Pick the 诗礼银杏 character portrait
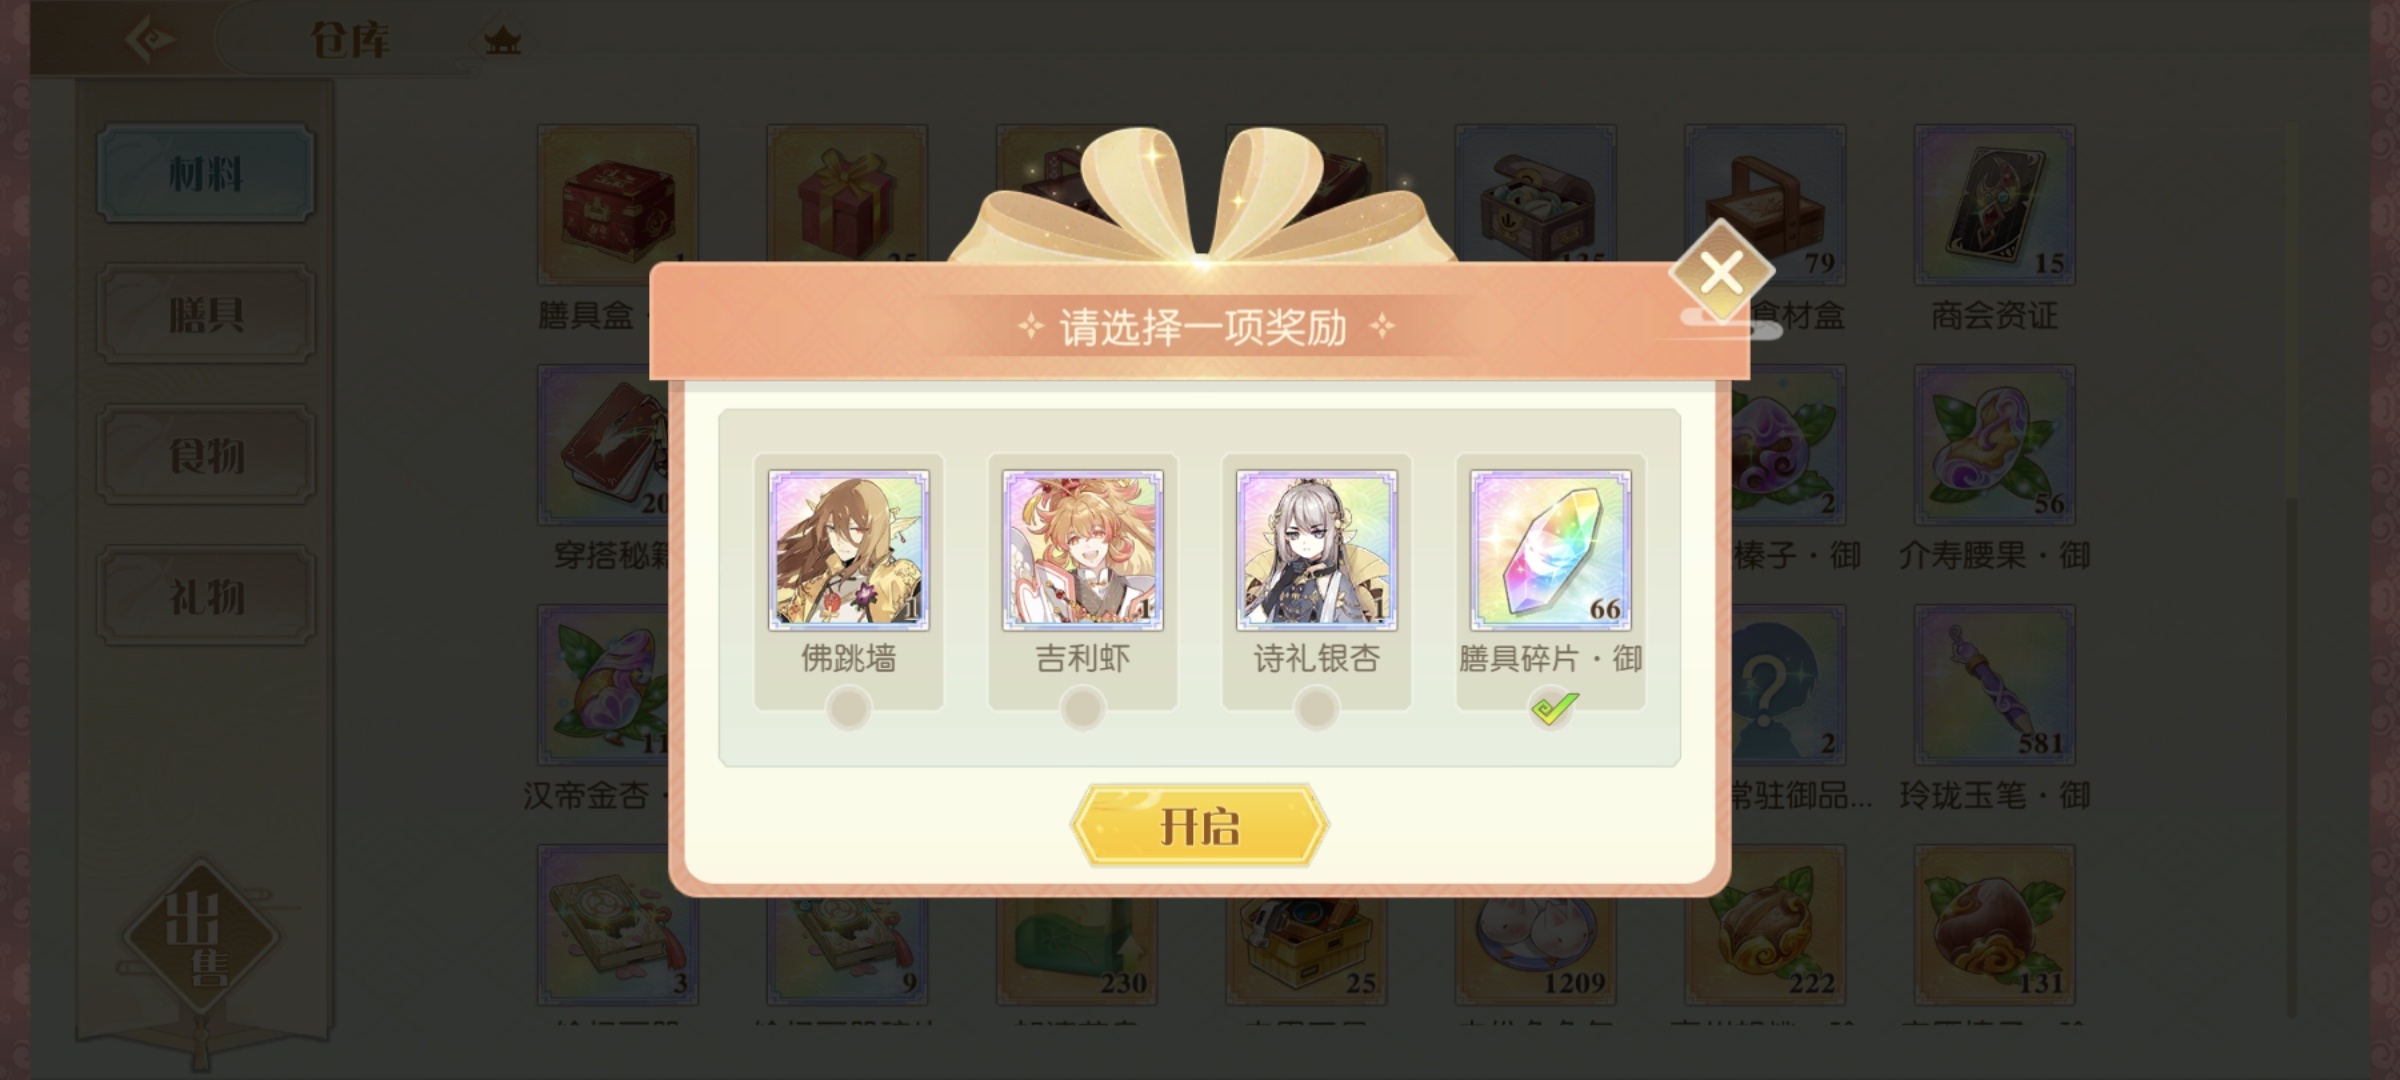The width and height of the screenshot is (2400, 1080). [x=1316, y=550]
